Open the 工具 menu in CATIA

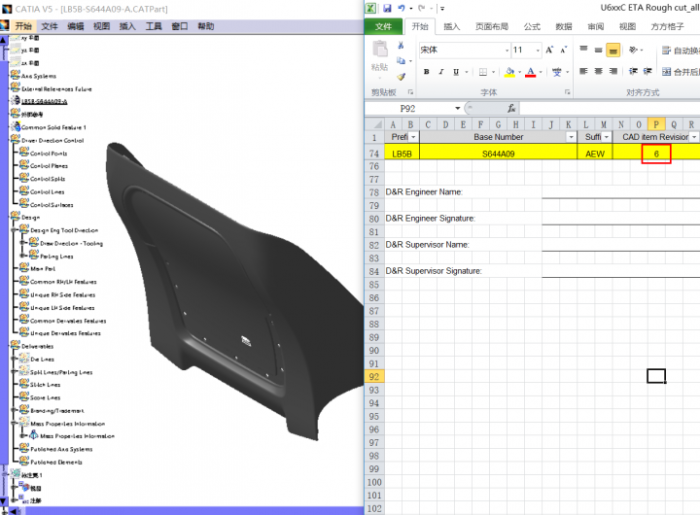pos(154,26)
